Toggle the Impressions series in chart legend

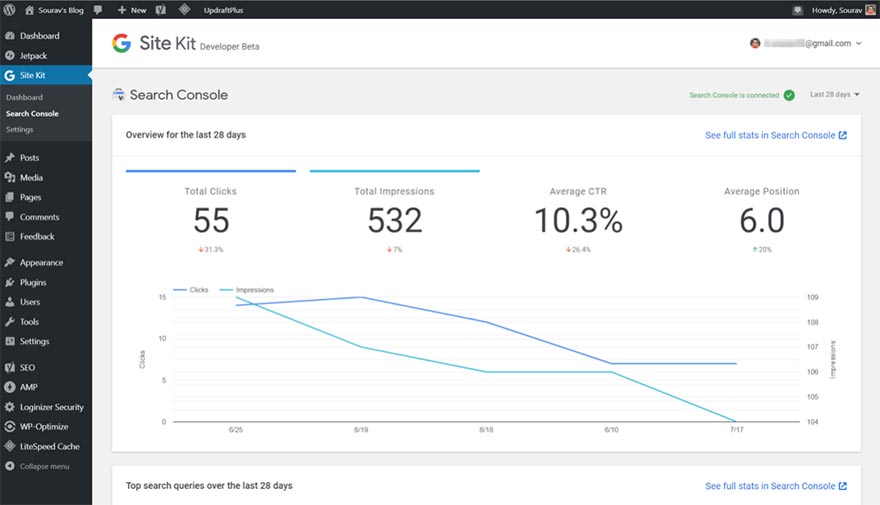point(247,290)
